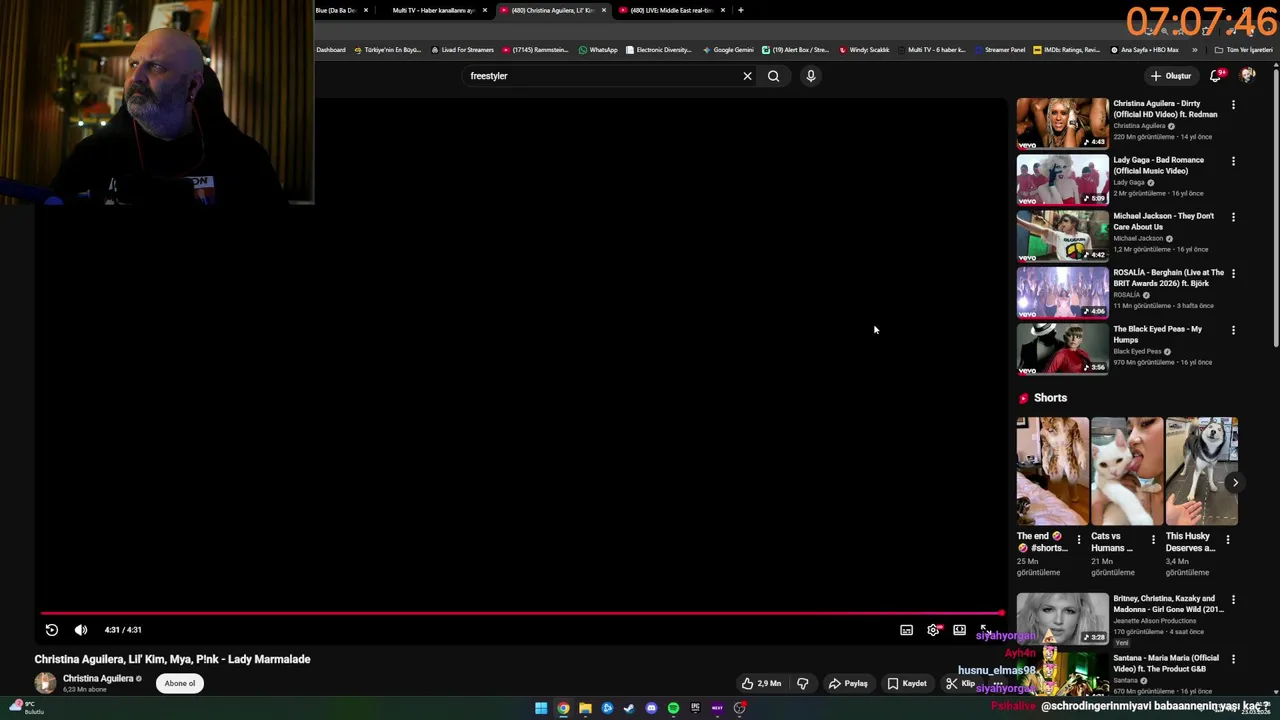Viewport: 1280px width, 720px height.
Task: Open more options for ROSALÍA - Berghain
Action: [1233, 273]
